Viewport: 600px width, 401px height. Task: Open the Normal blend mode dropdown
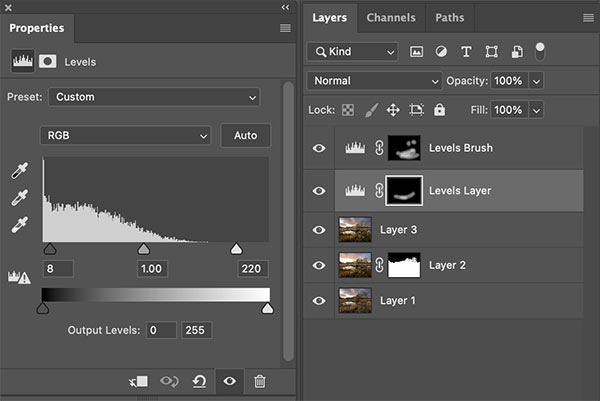click(x=376, y=80)
